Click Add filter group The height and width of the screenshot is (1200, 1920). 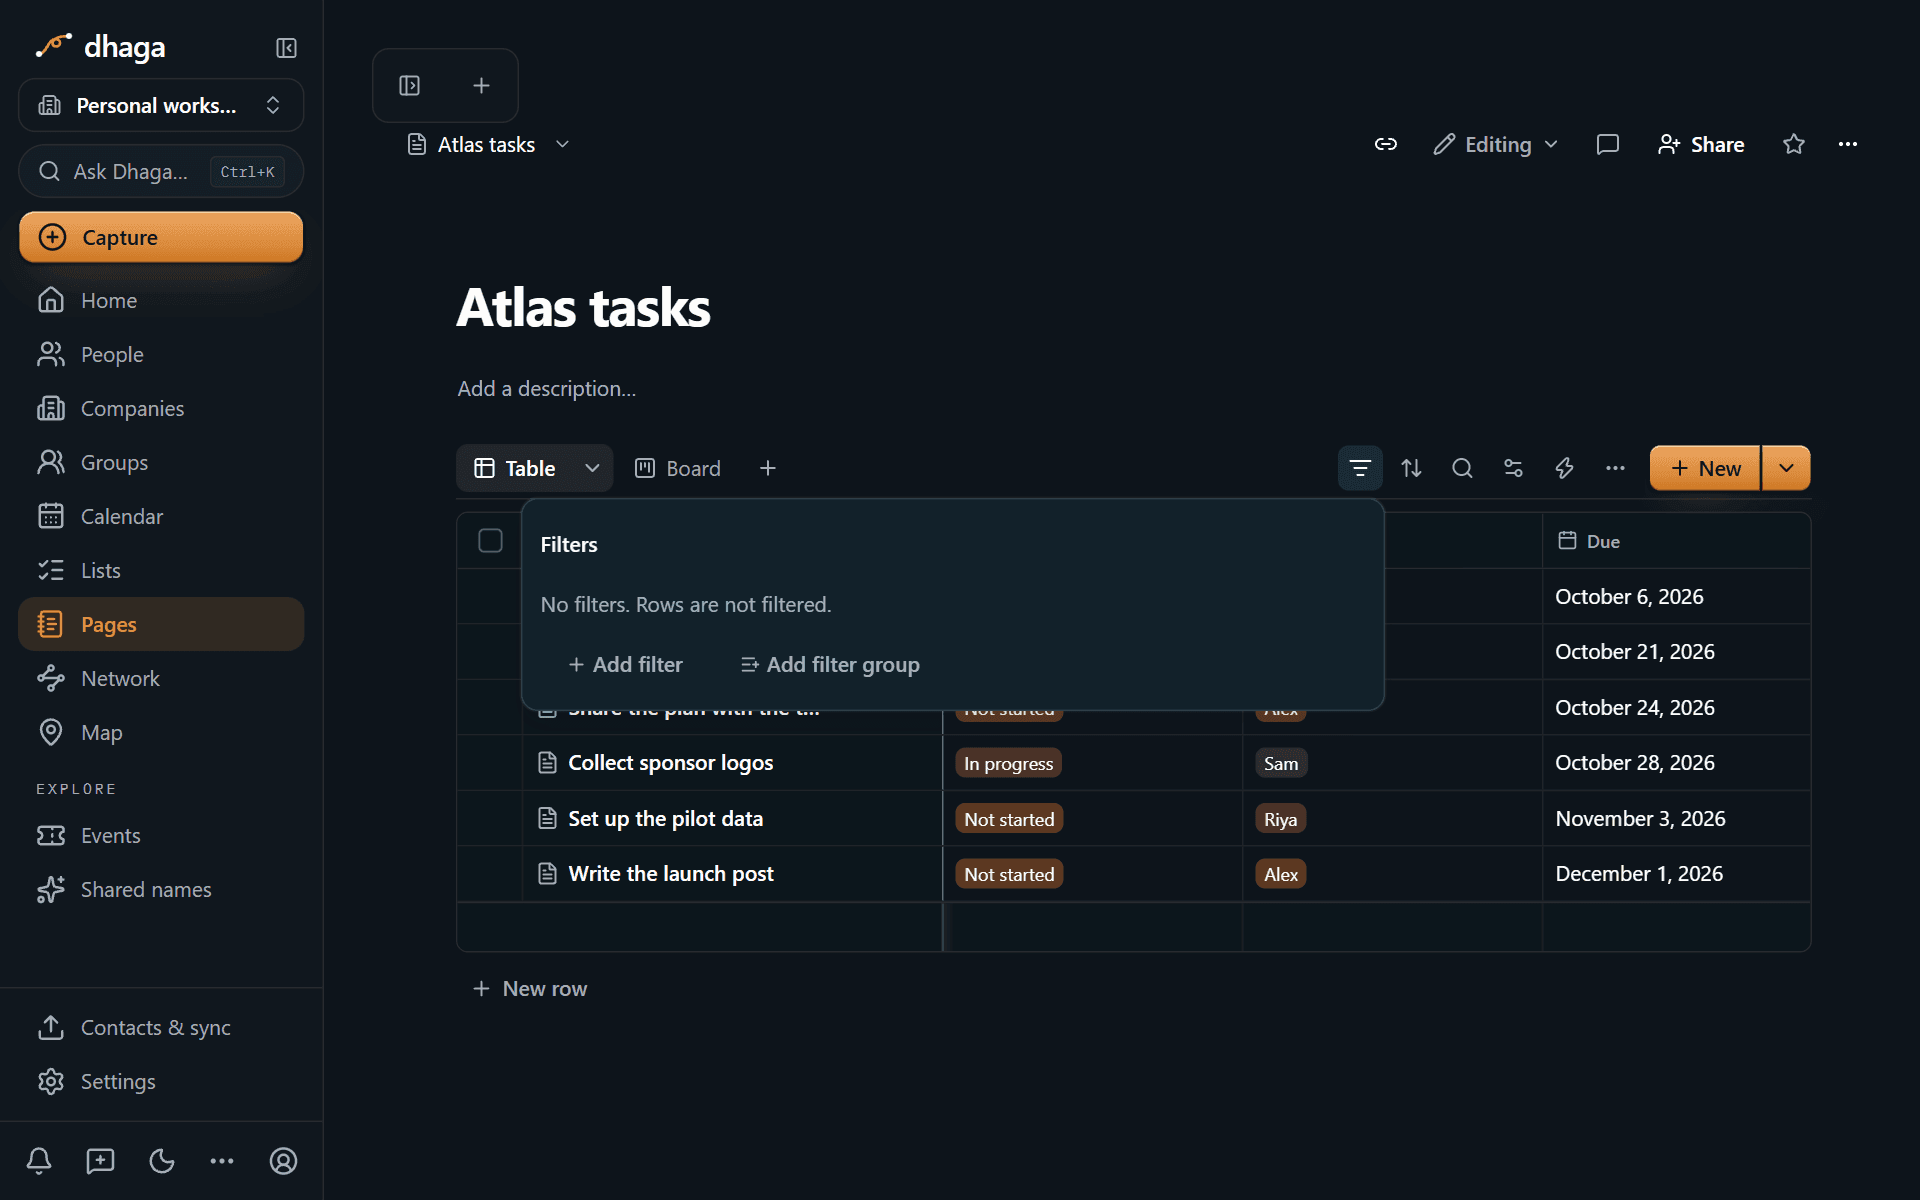coord(830,664)
